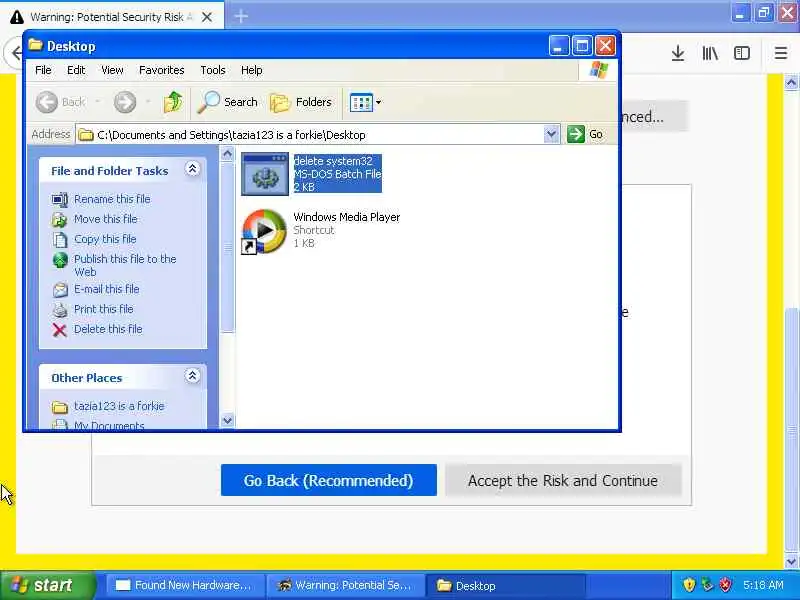Click the Windows flag logo in Explorer
This screenshot has height=600, width=800.
[598, 70]
